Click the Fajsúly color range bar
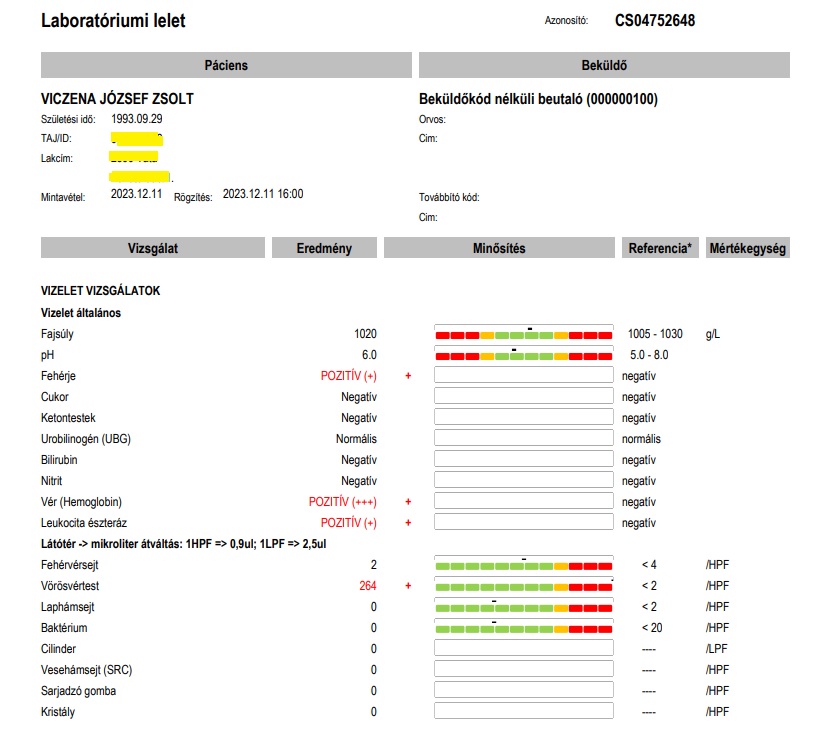Image resolution: width=829 pixels, height=729 pixels. point(523,335)
